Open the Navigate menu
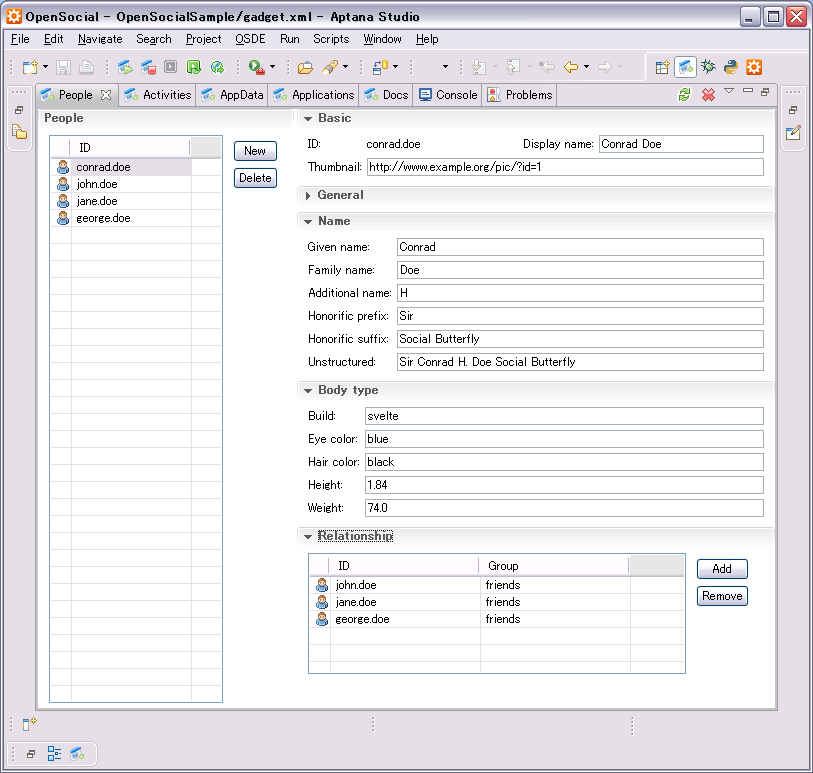Image resolution: width=813 pixels, height=773 pixels. click(100, 39)
